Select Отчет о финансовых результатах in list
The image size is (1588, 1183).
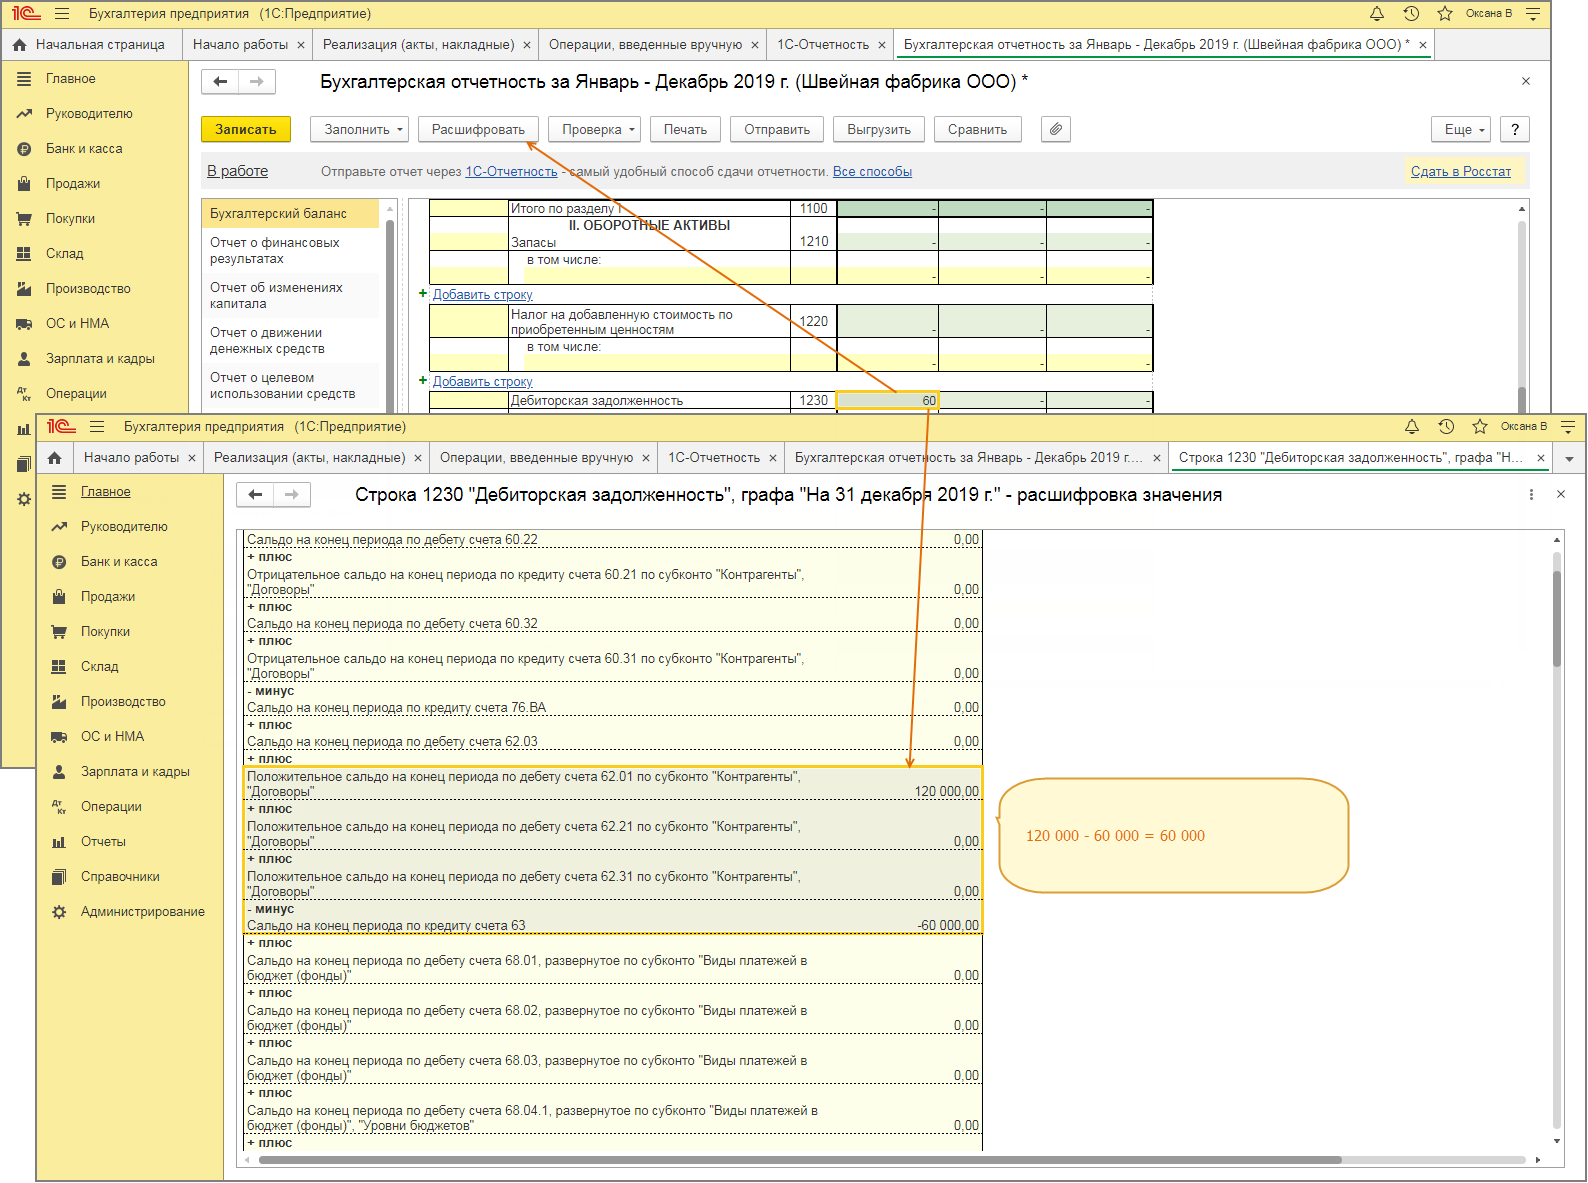pos(290,251)
